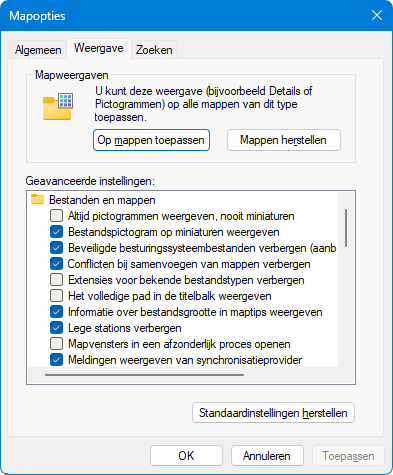Image resolution: width=393 pixels, height=475 pixels.
Task: Close the Mapopties dialog
Action: 377,15
